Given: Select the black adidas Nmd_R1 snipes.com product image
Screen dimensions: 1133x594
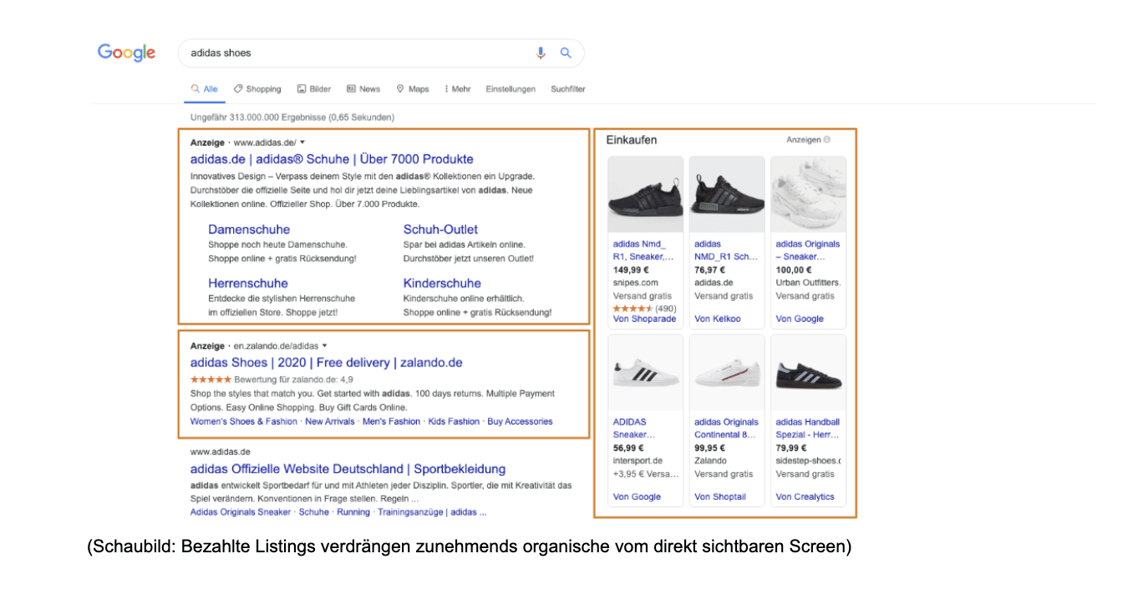Looking at the screenshot, I should click(x=645, y=194).
